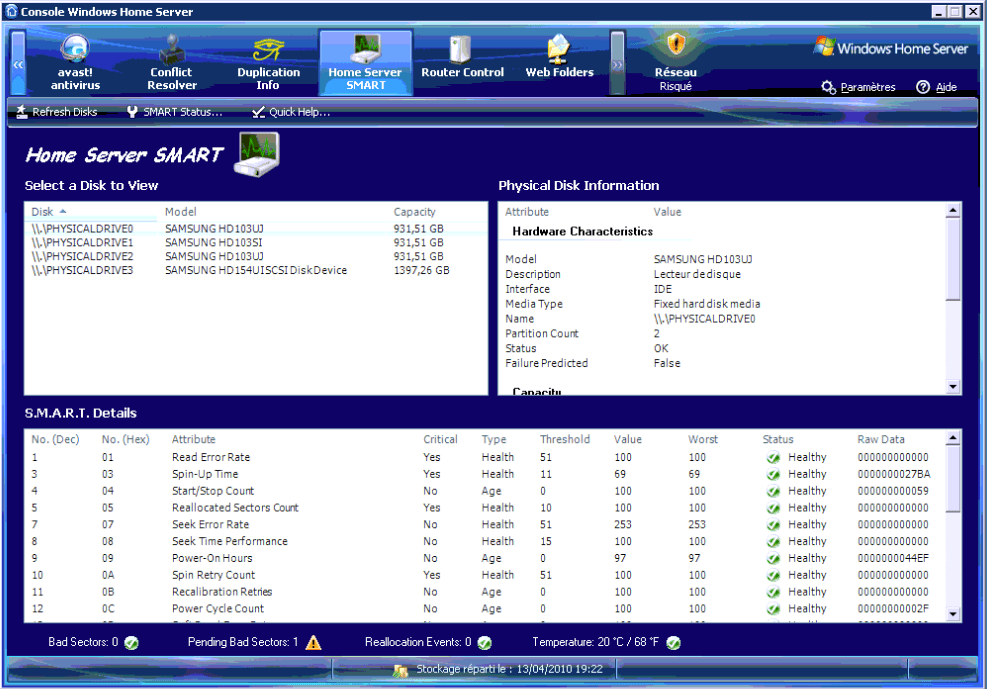Open the Aide link
The width and height of the screenshot is (987, 689).
coord(946,87)
